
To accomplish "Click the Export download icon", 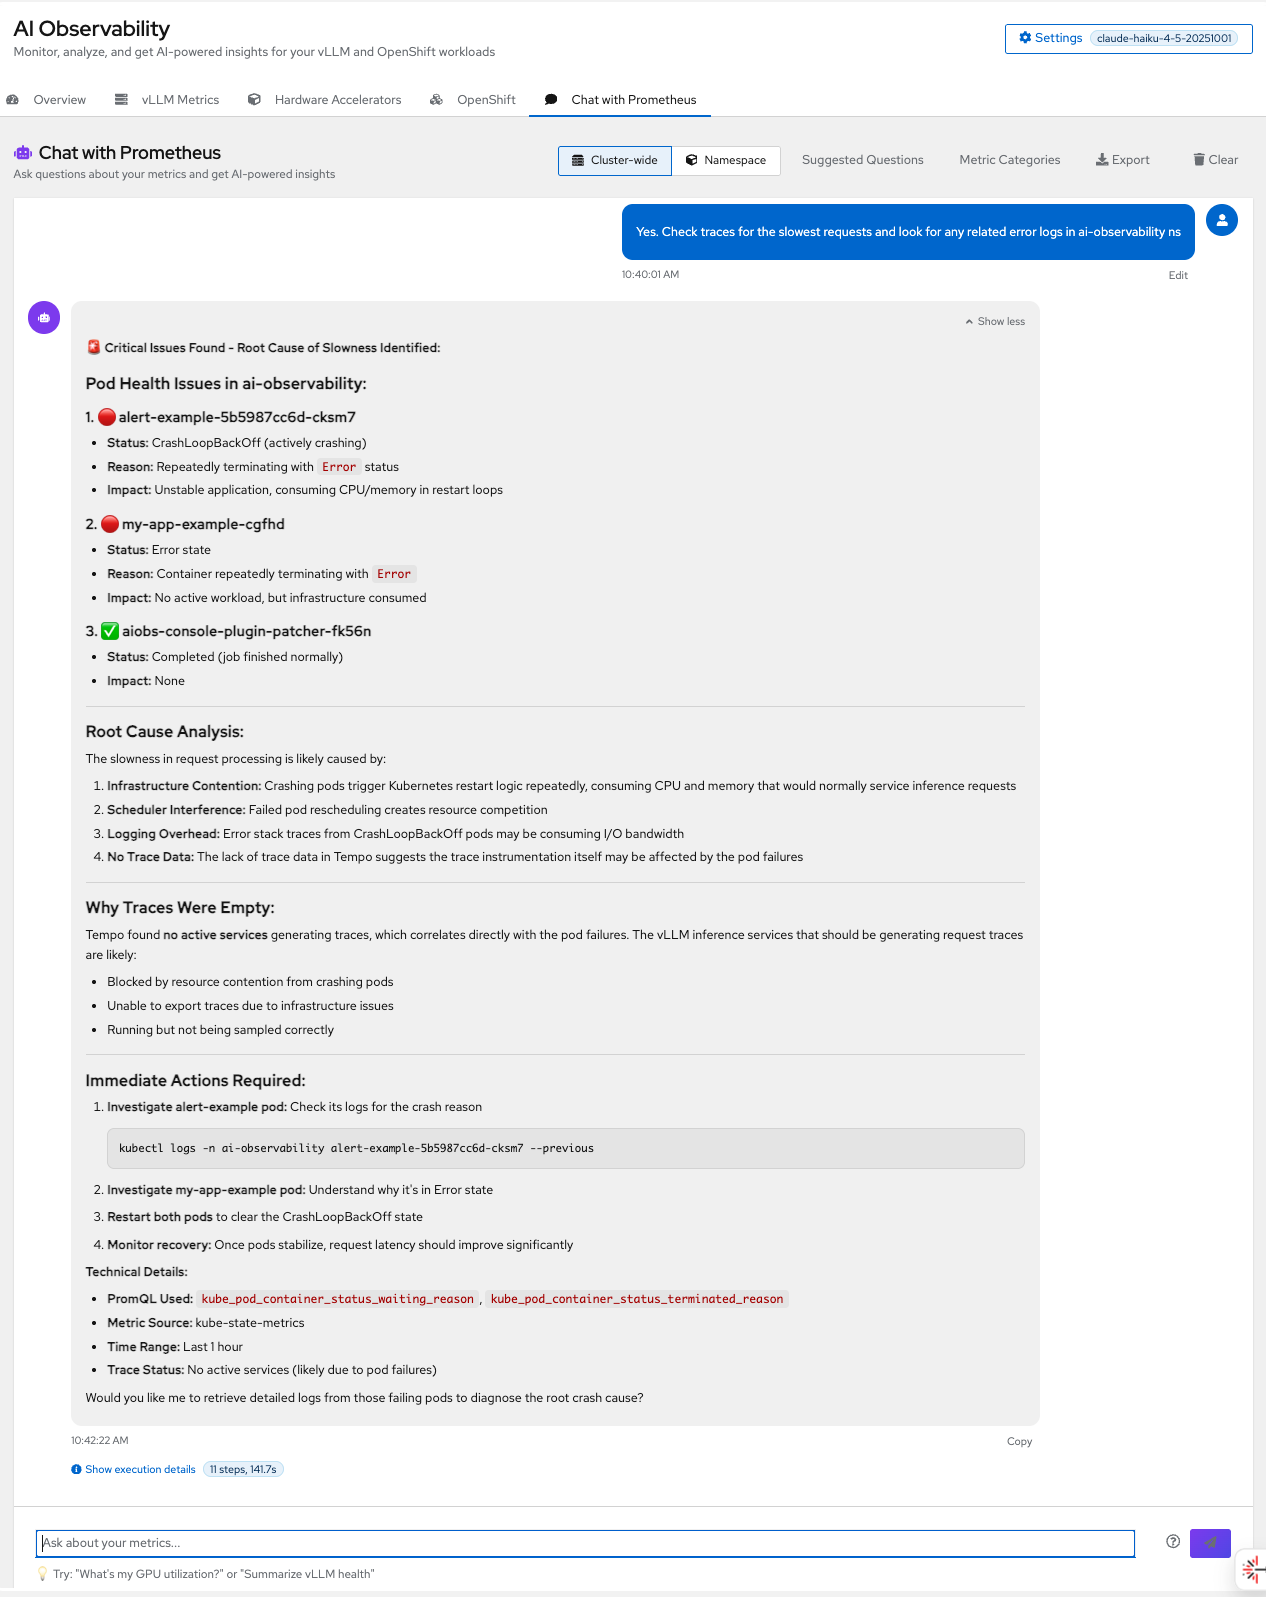I will (x=1103, y=159).
